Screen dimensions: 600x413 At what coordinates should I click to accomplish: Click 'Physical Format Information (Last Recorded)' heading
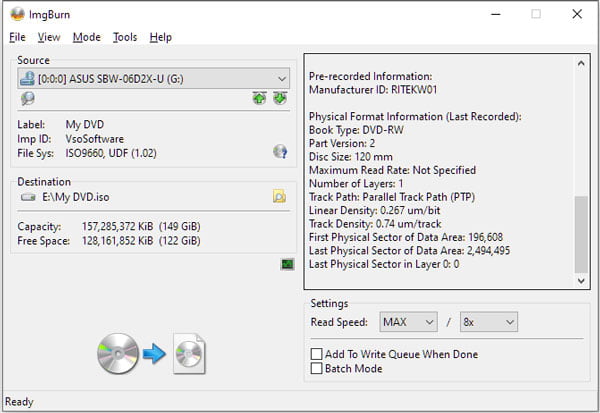415,116
